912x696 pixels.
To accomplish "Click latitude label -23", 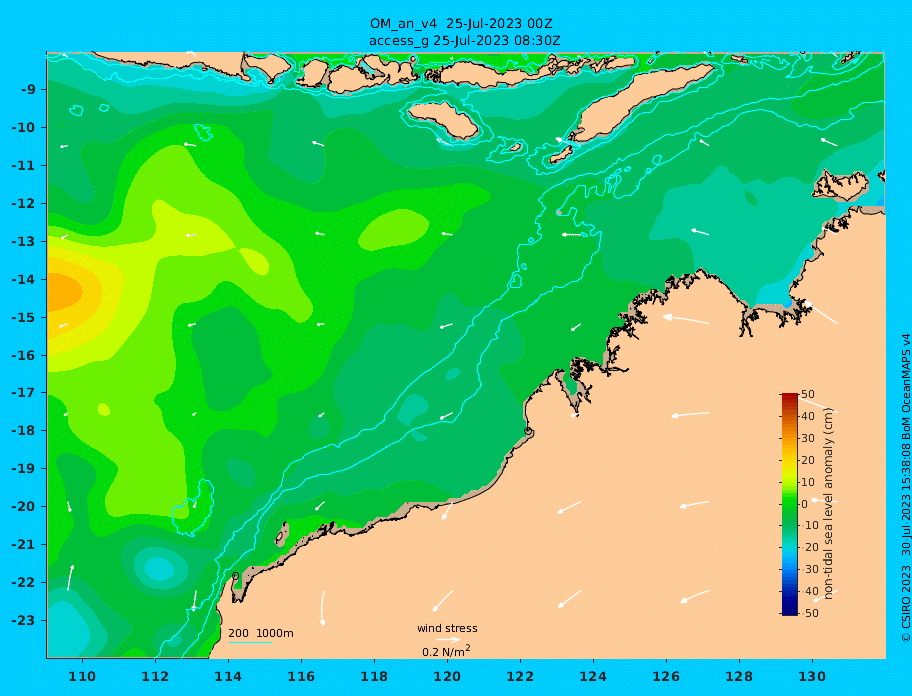I will (x=23, y=620).
